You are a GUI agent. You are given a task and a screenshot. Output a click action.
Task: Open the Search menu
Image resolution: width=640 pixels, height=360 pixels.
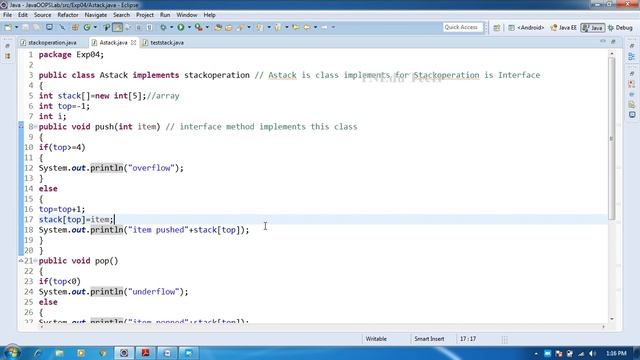(121, 15)
